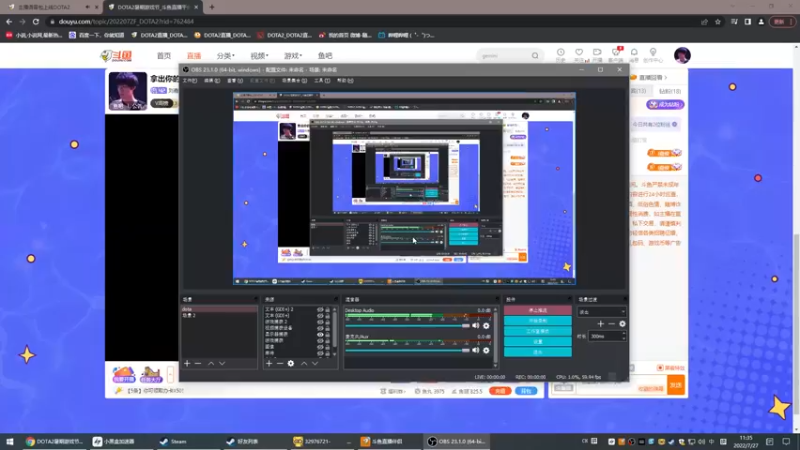800x450 pixels.
Task: Remove source using Sources minus icon
Action: coord(280,363)
